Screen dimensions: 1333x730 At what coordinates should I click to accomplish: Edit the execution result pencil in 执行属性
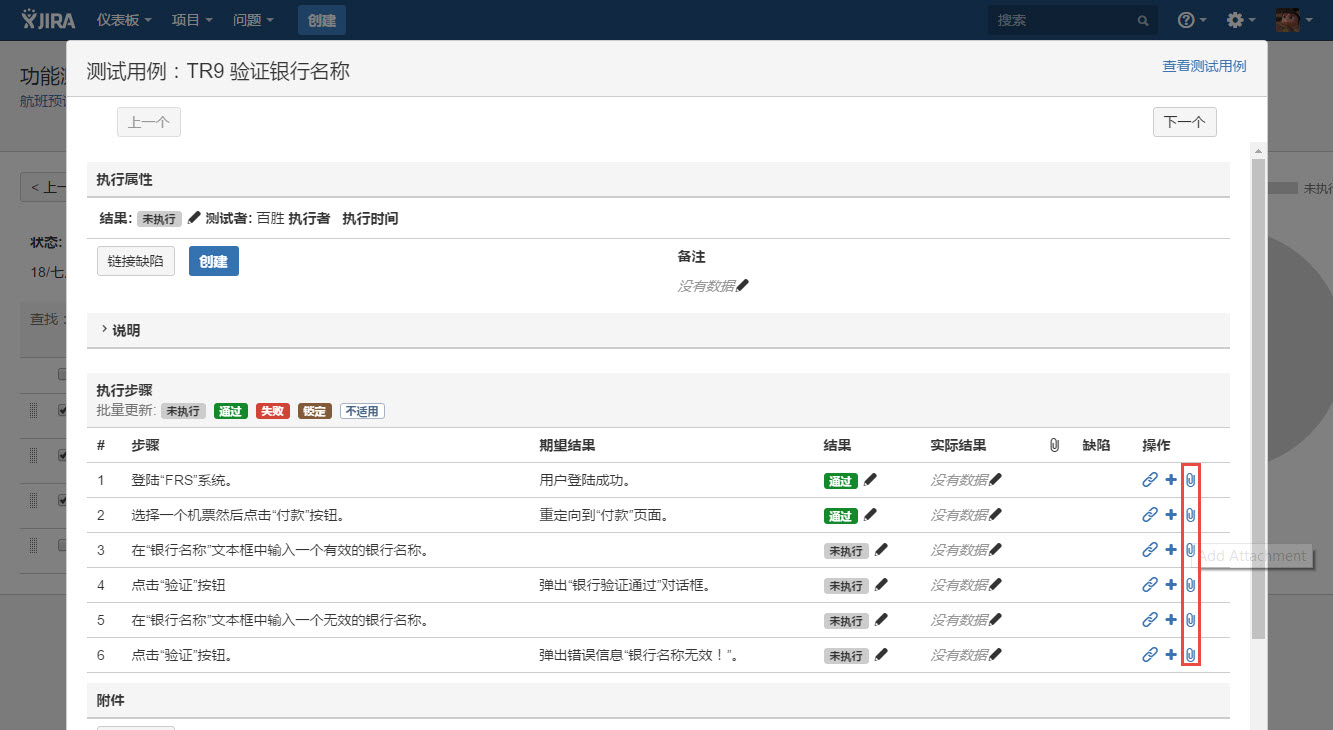194,218
